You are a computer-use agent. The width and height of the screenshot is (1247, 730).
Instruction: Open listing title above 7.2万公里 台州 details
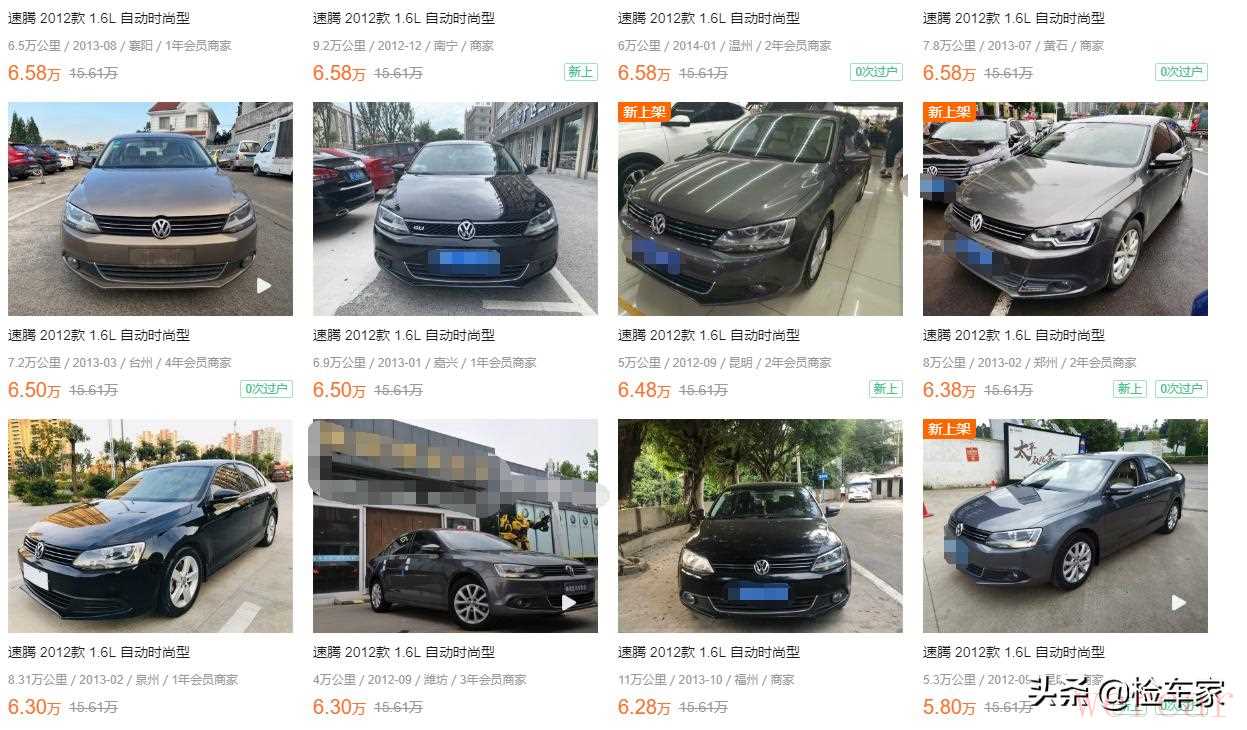99,335
